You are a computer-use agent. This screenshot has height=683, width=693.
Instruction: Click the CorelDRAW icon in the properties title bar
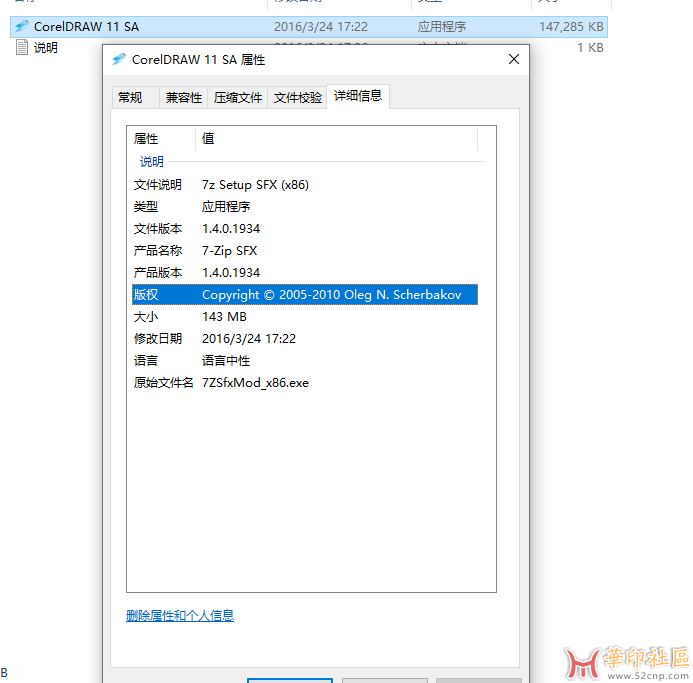pos(118,59)
